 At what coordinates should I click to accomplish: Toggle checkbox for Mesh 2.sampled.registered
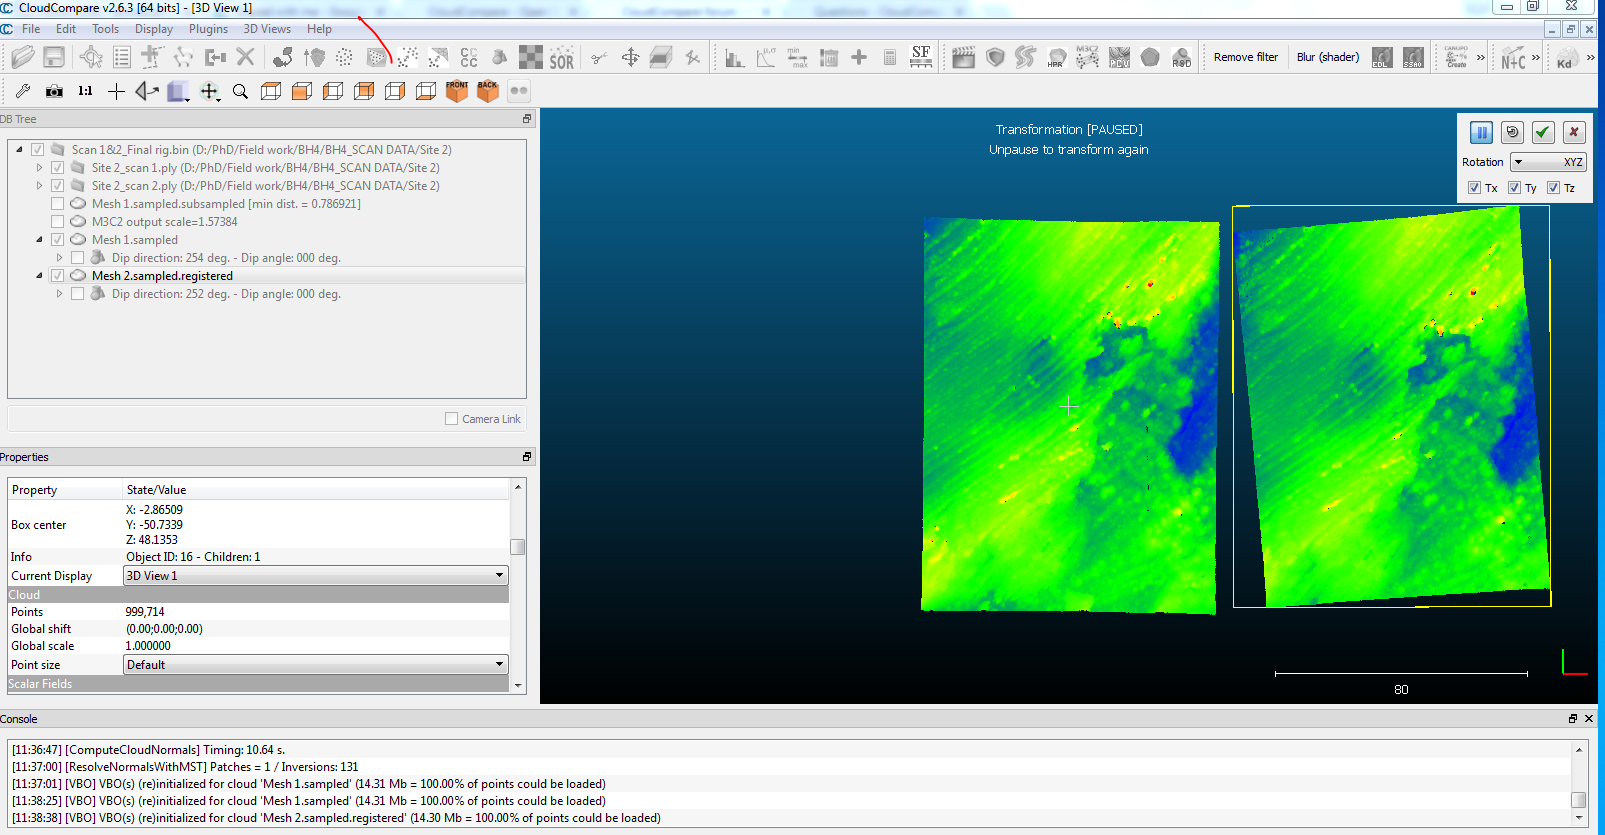57,276
